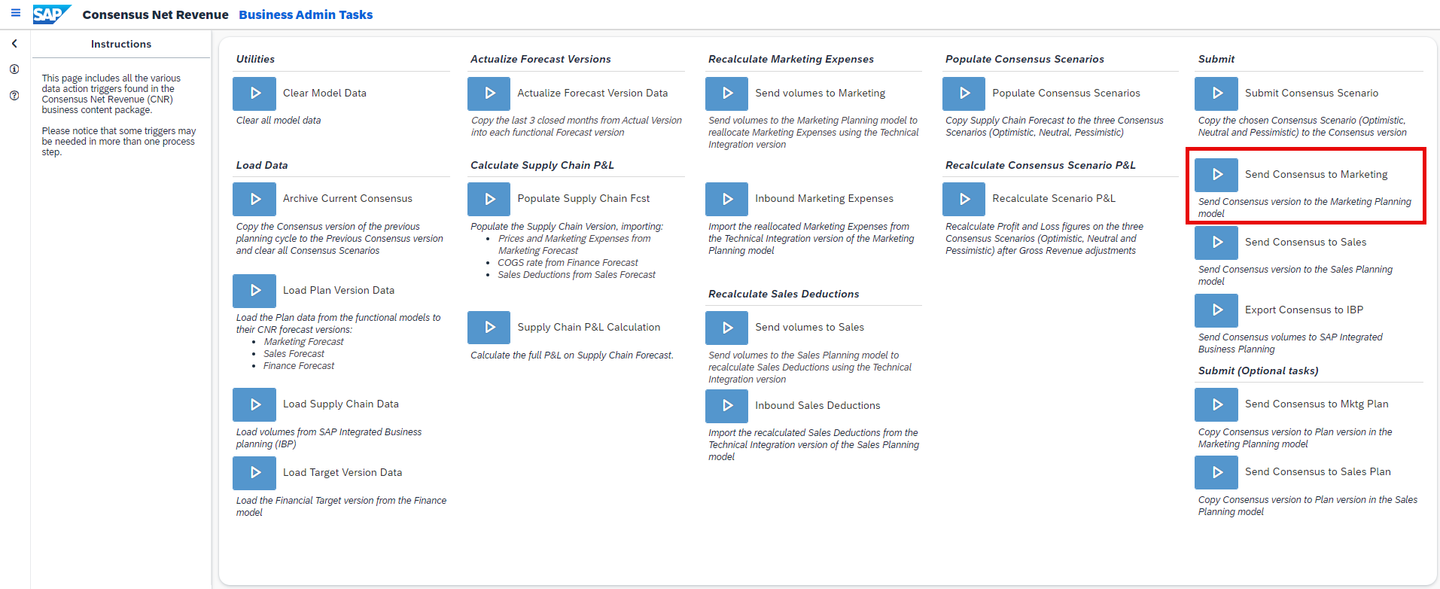
Task: Run Archive Current Consensus action
Action: click(254, 199)
